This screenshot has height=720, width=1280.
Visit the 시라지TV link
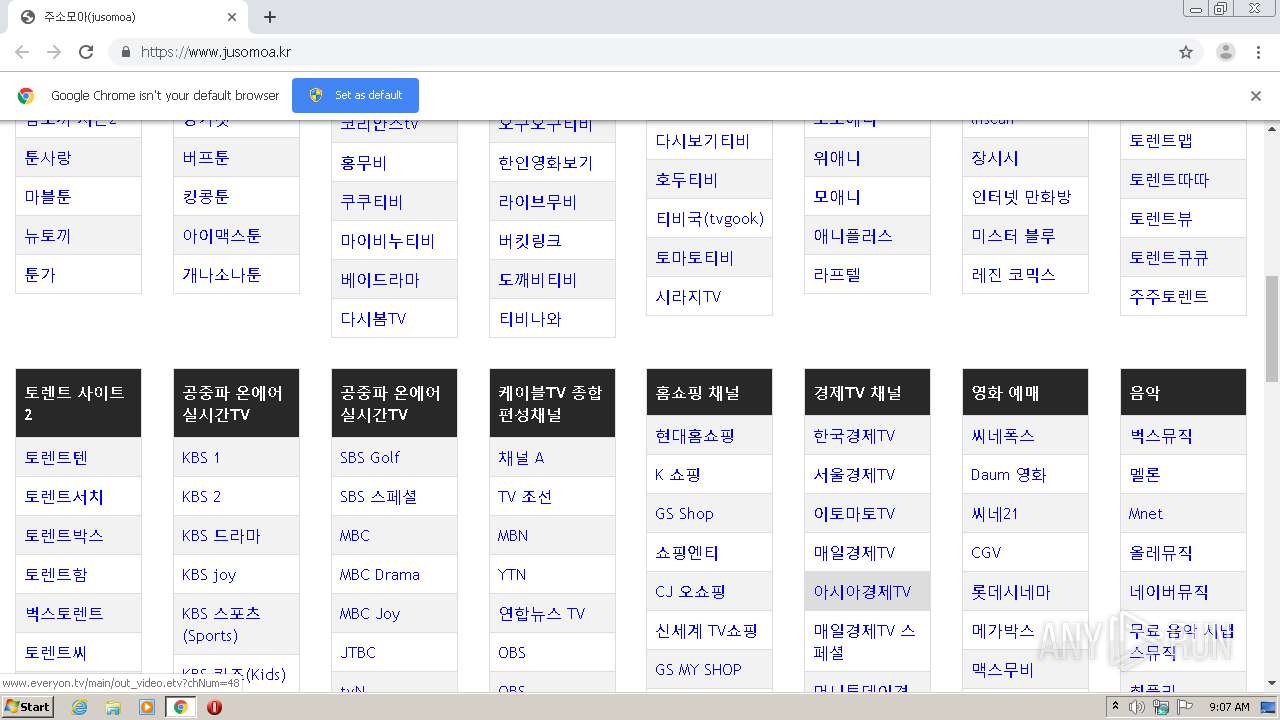pos(689,296)
